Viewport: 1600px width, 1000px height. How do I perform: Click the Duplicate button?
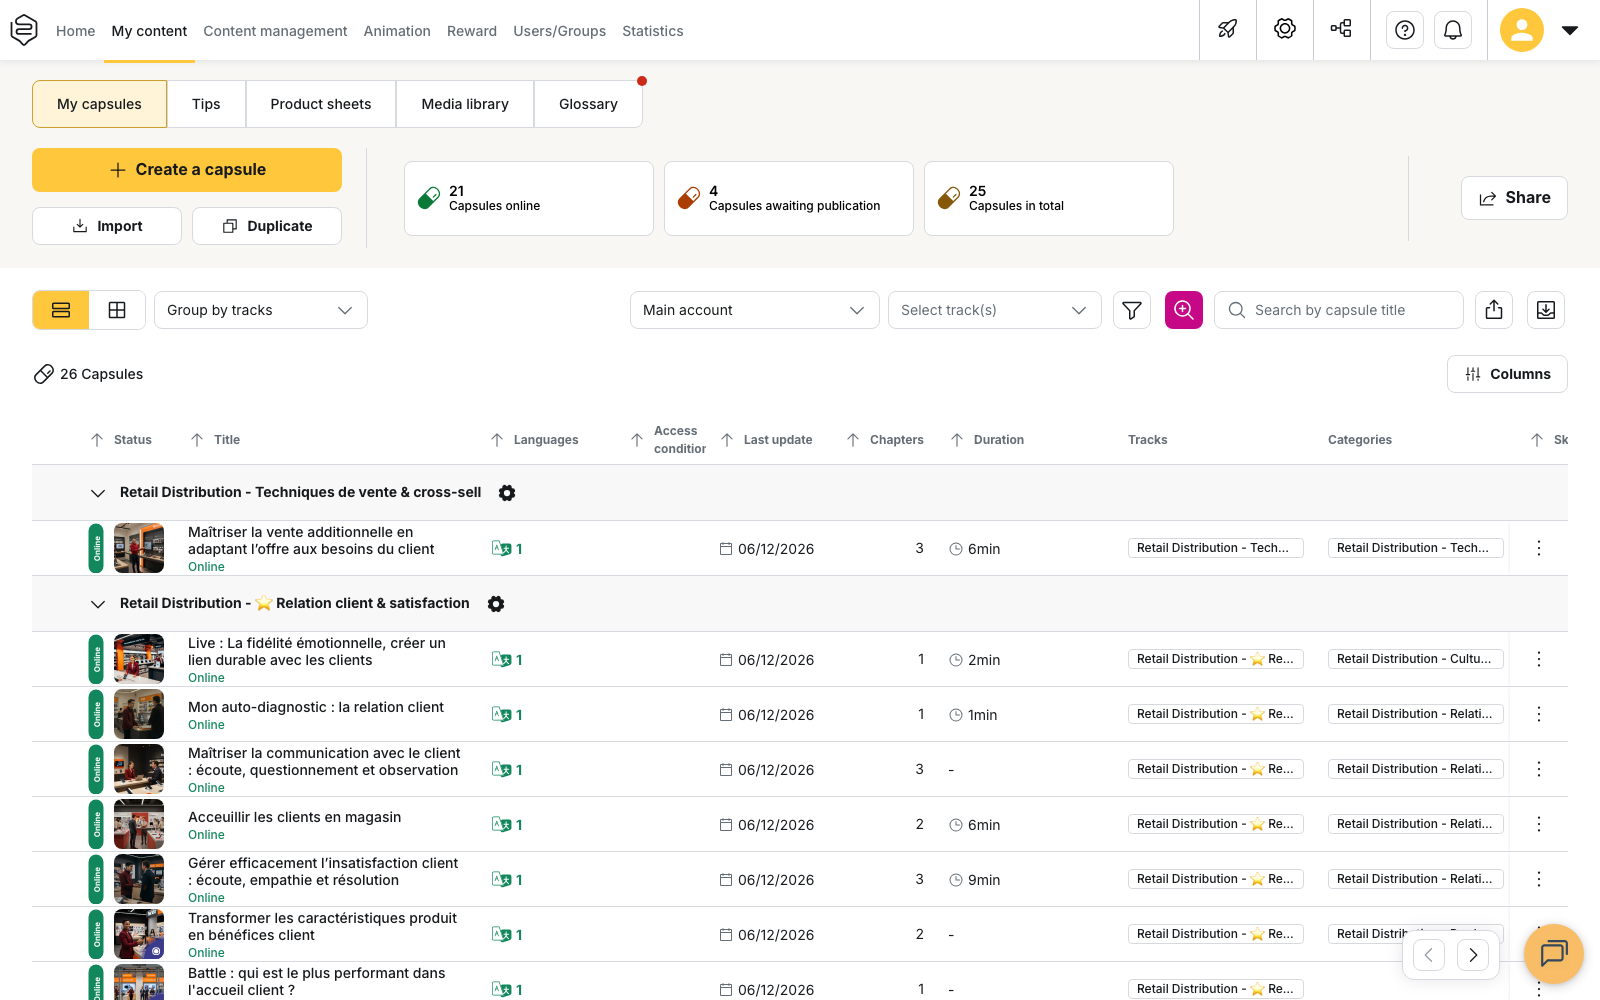[x=267, y=226]
